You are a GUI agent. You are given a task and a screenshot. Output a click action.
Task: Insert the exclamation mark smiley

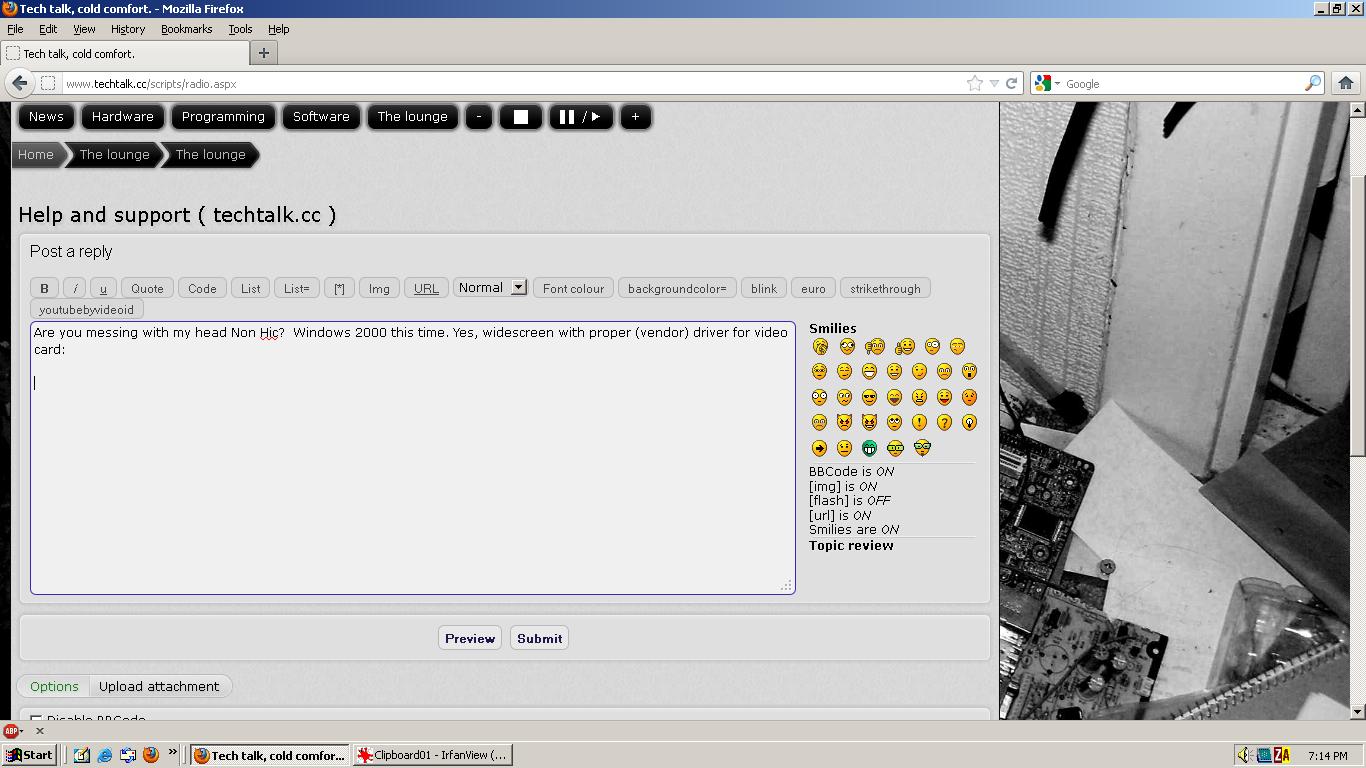click(919, 422)
